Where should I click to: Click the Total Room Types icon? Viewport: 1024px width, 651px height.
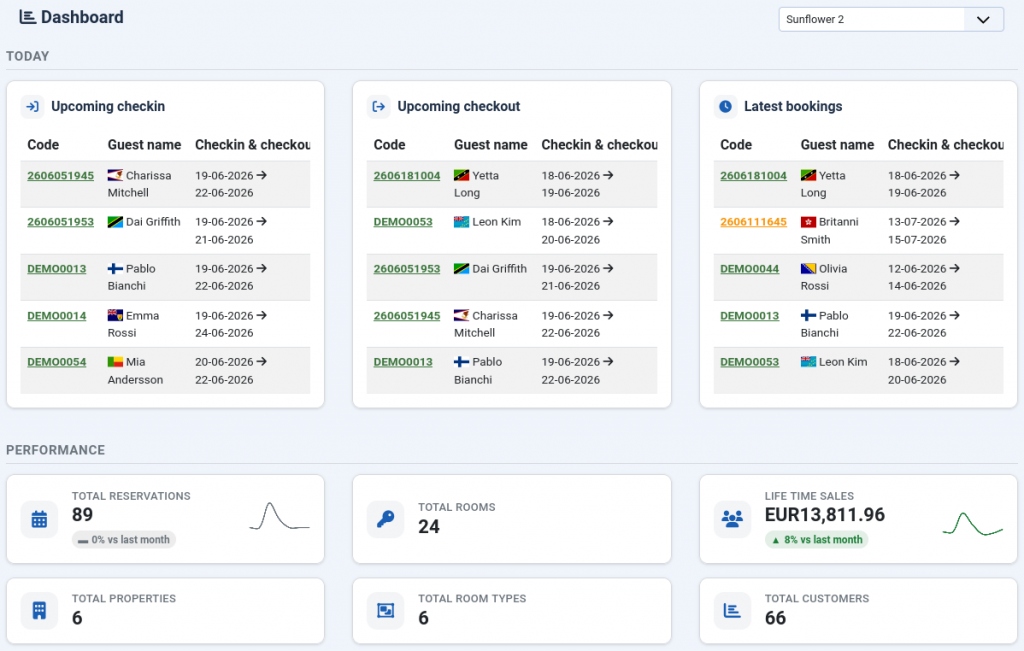tap(386, 611)
